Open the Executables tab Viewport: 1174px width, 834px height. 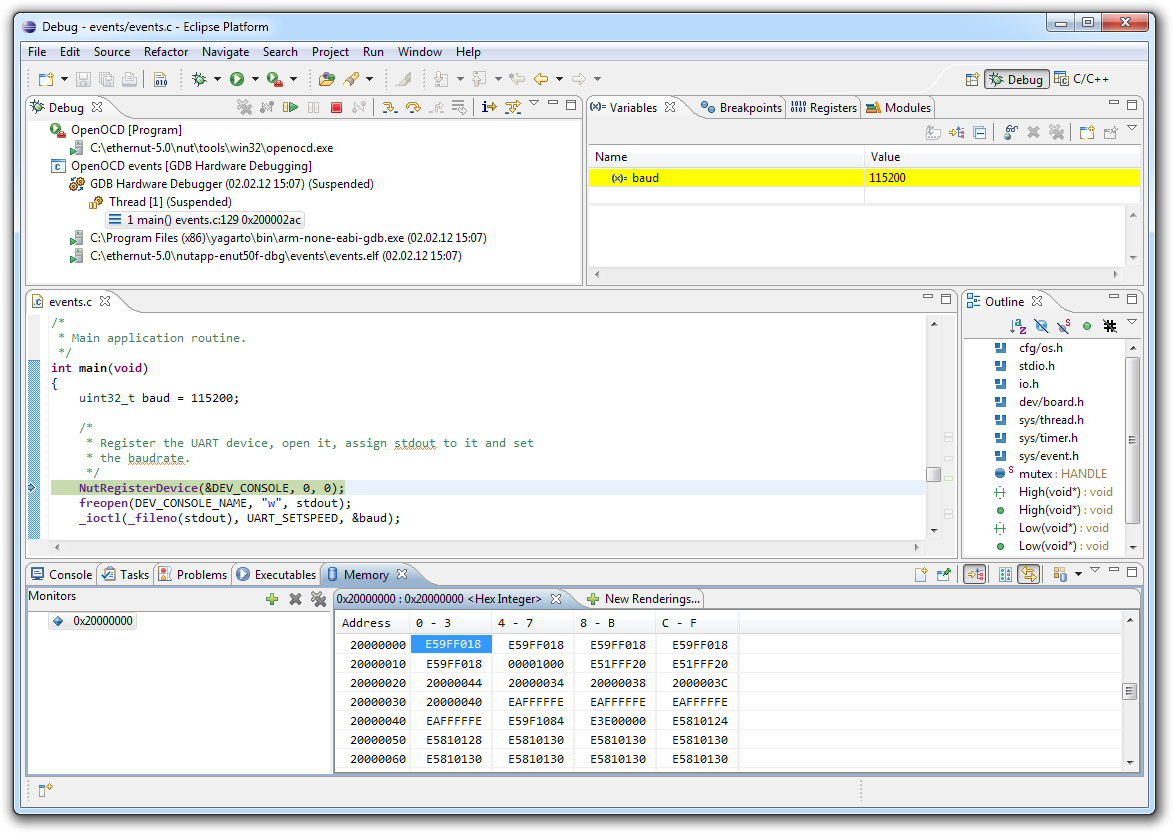[276, 575]
